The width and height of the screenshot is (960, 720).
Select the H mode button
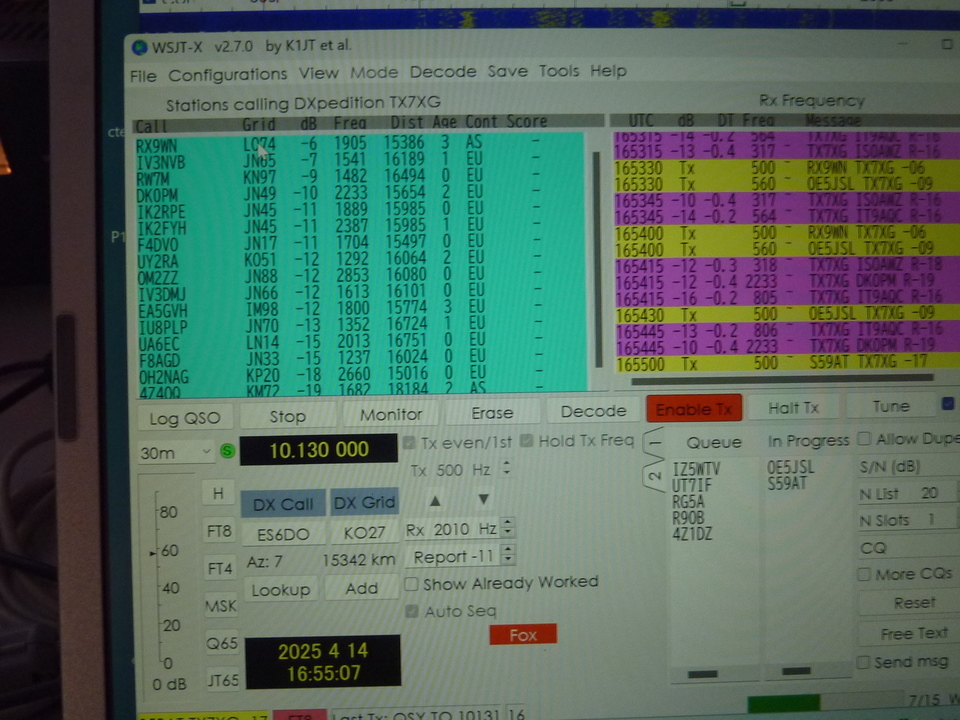pos(218,493)
